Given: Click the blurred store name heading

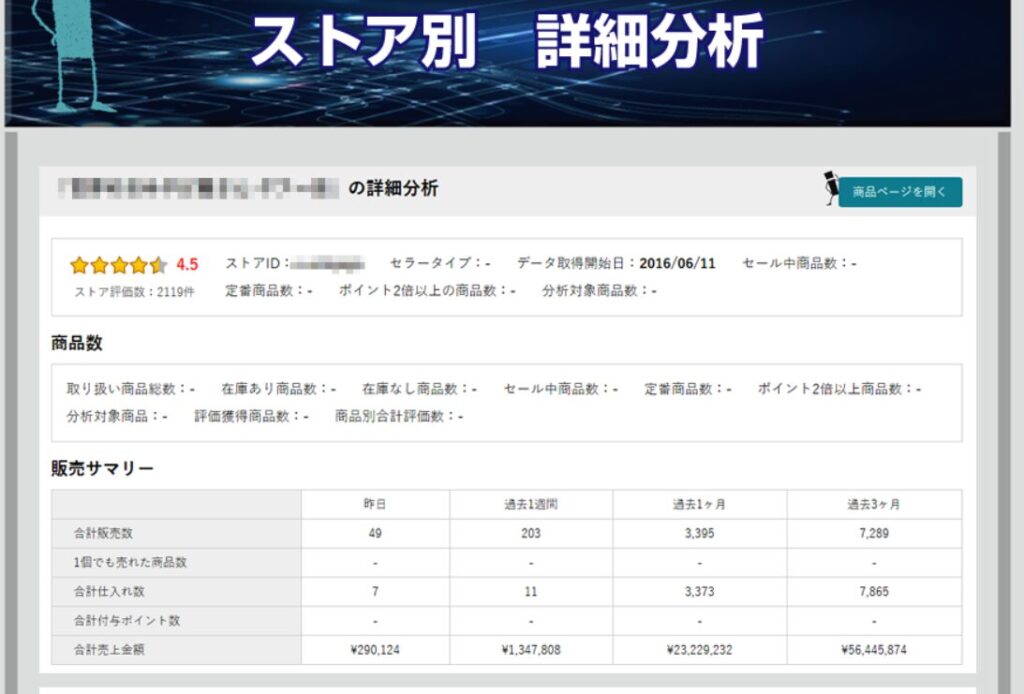Looking at the screenshot, I should point(198,188).
